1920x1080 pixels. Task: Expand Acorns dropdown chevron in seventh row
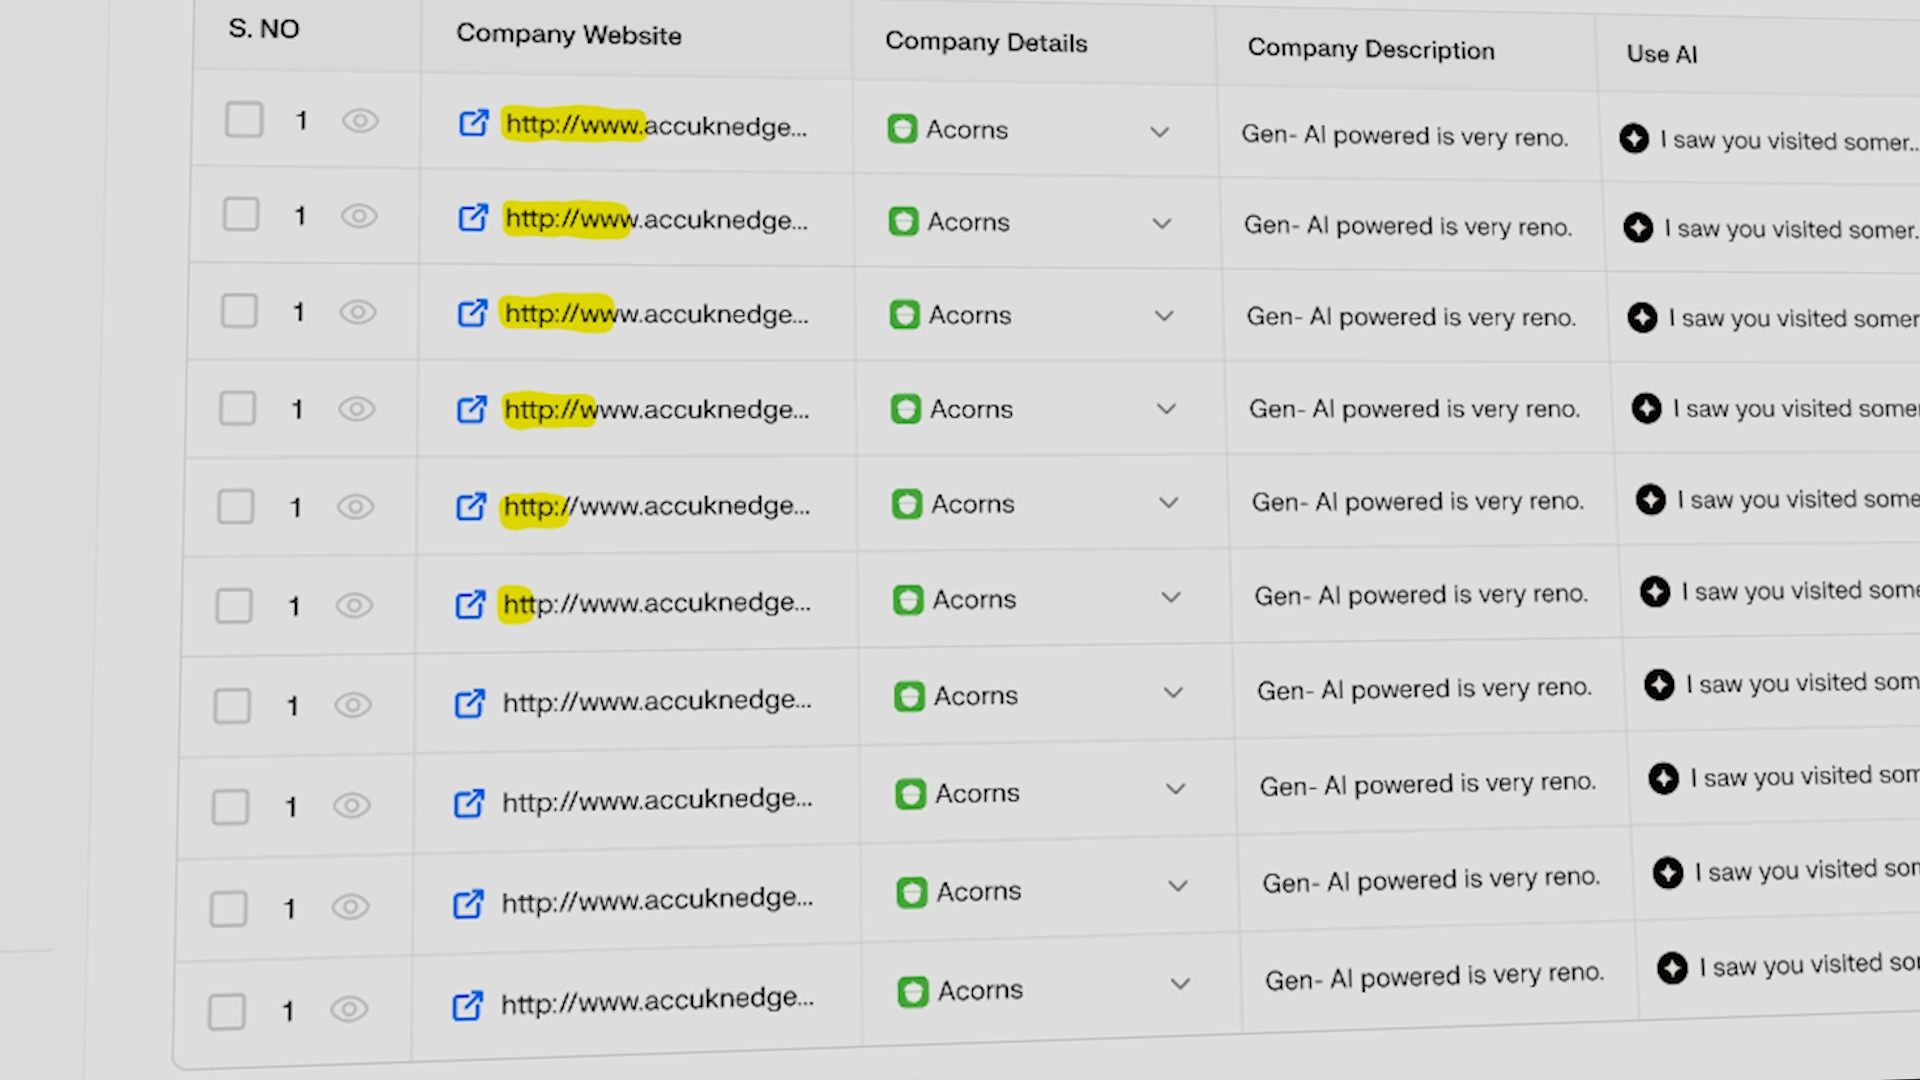click(x=1173, y=692)
